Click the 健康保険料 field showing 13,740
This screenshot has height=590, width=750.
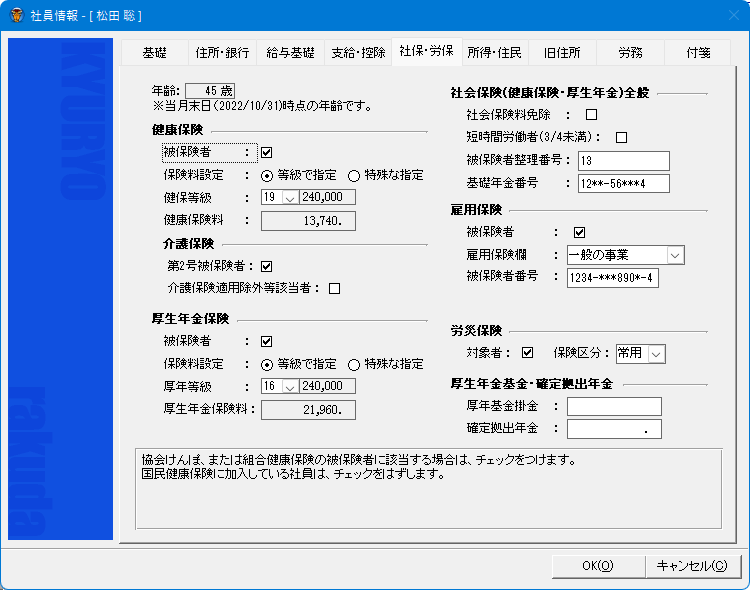(x=308, y=221)
